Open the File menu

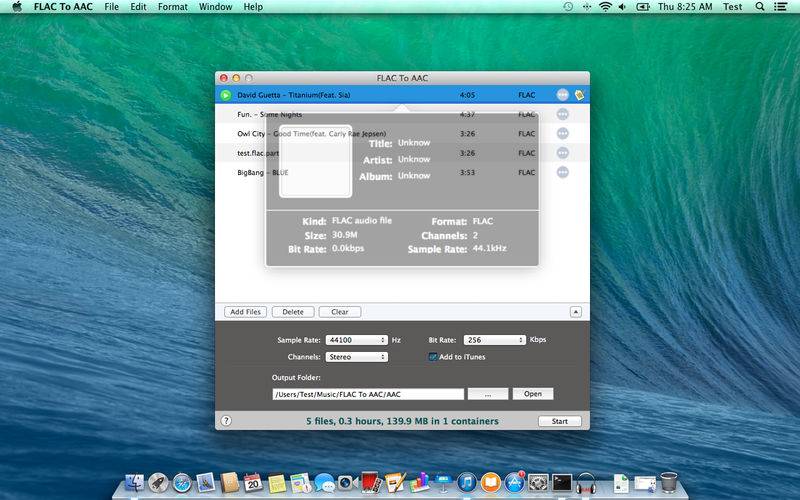(x=111, y=7)
